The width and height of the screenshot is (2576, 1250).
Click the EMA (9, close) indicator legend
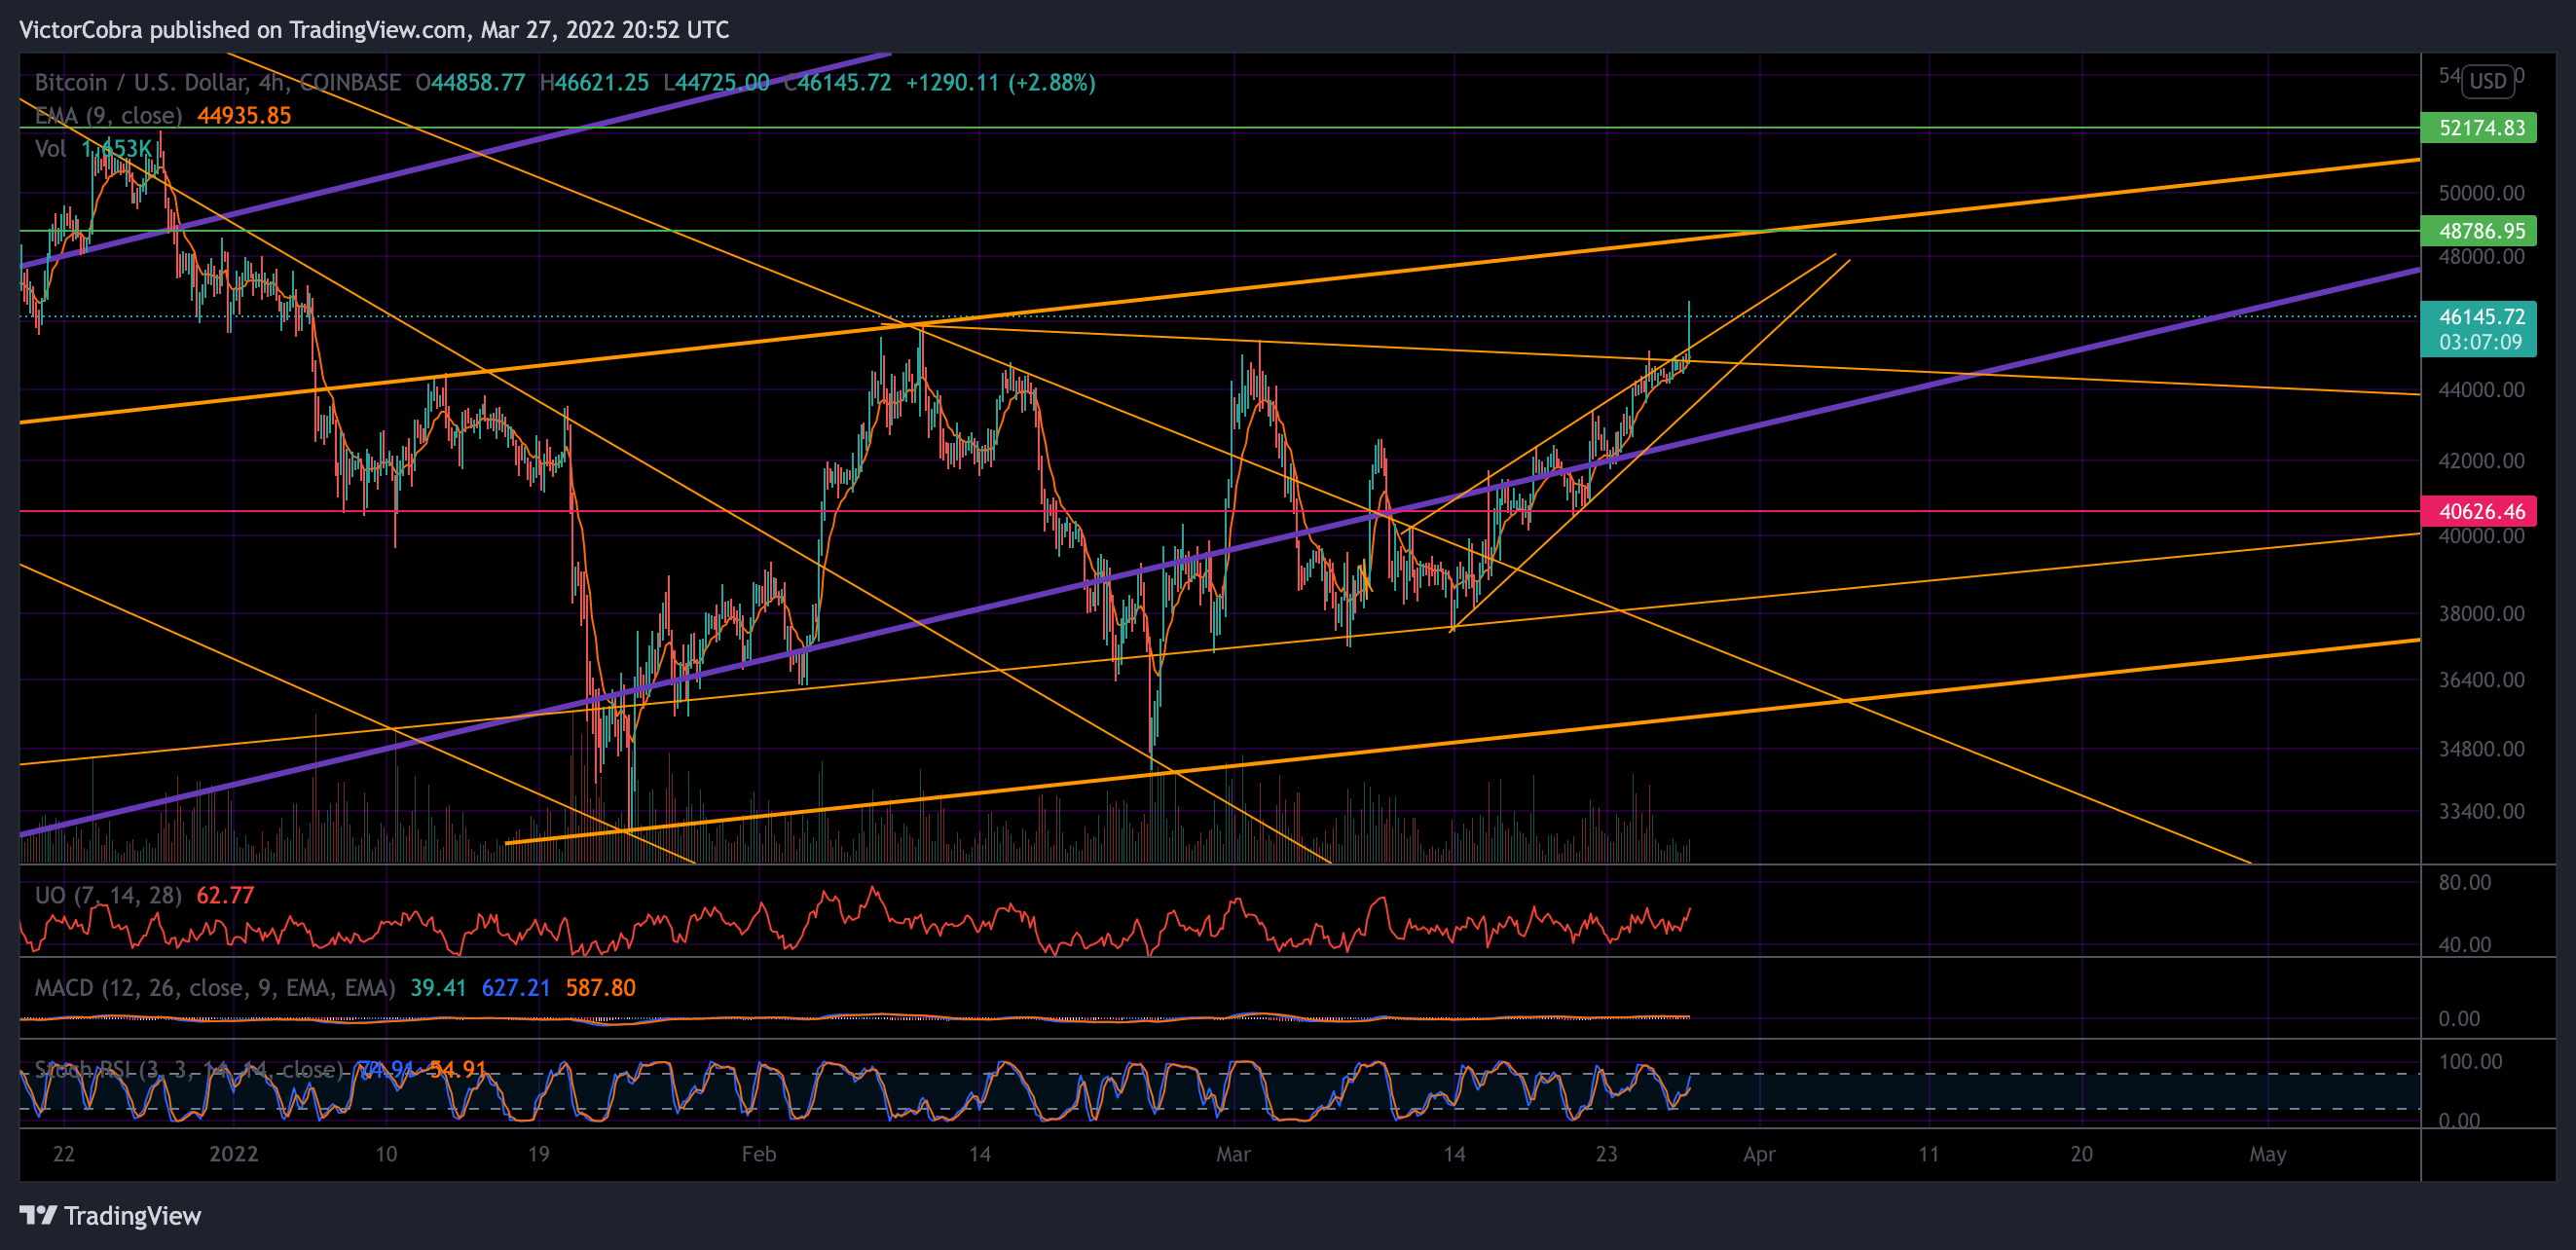[x=108, y=115]
